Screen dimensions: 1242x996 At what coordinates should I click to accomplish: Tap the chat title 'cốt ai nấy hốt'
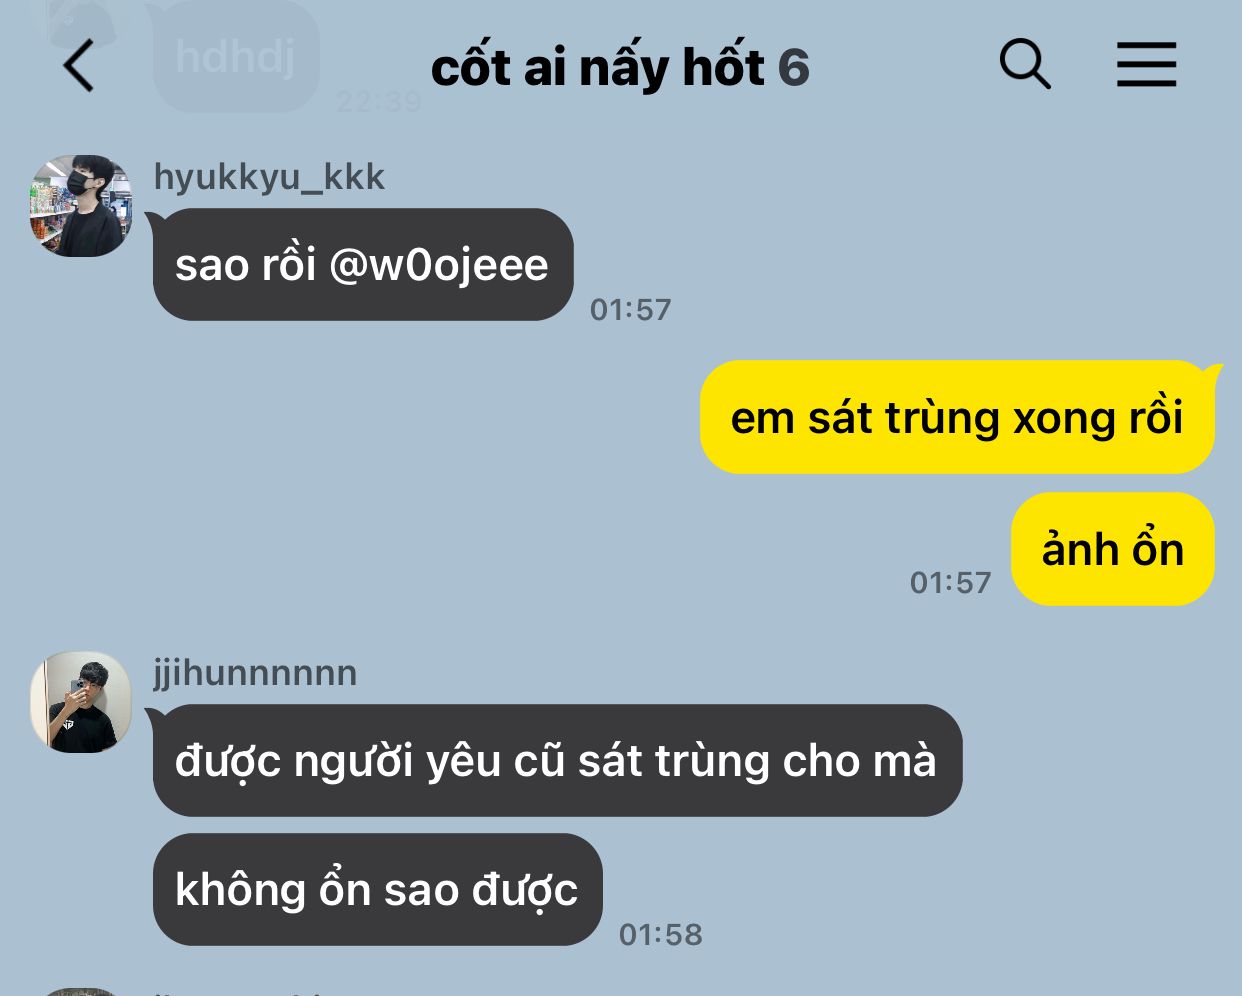pos(597,67)
